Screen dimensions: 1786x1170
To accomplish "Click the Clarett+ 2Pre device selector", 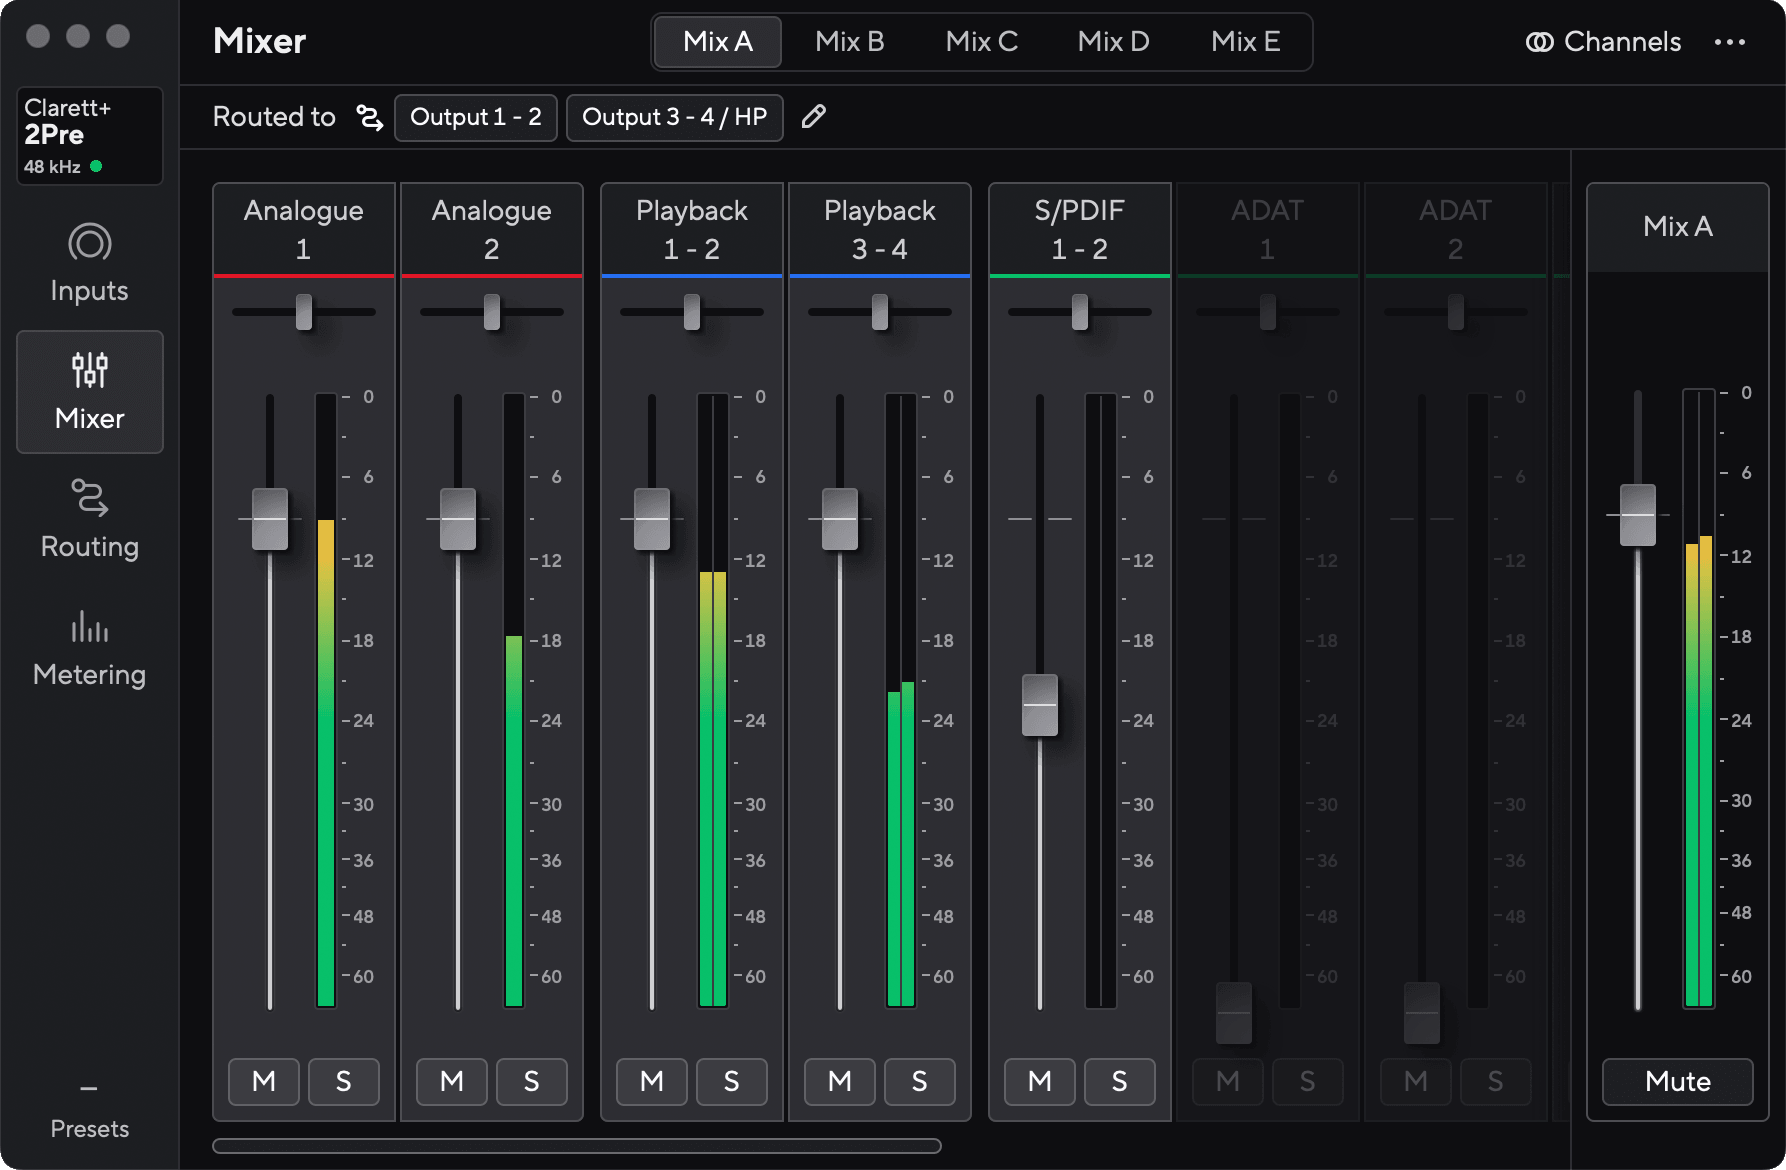I will [x=89, y=136].
